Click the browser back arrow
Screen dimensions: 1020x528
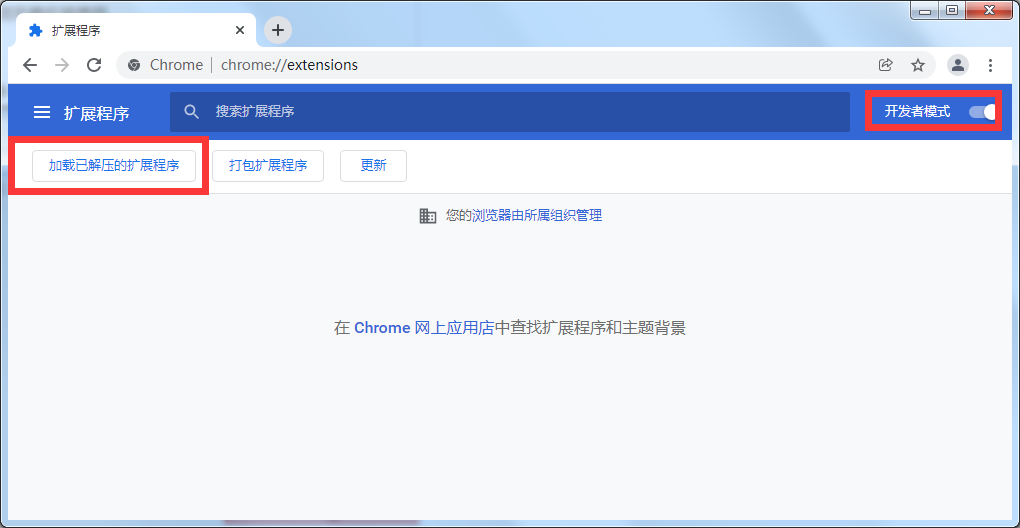[30, 65]
